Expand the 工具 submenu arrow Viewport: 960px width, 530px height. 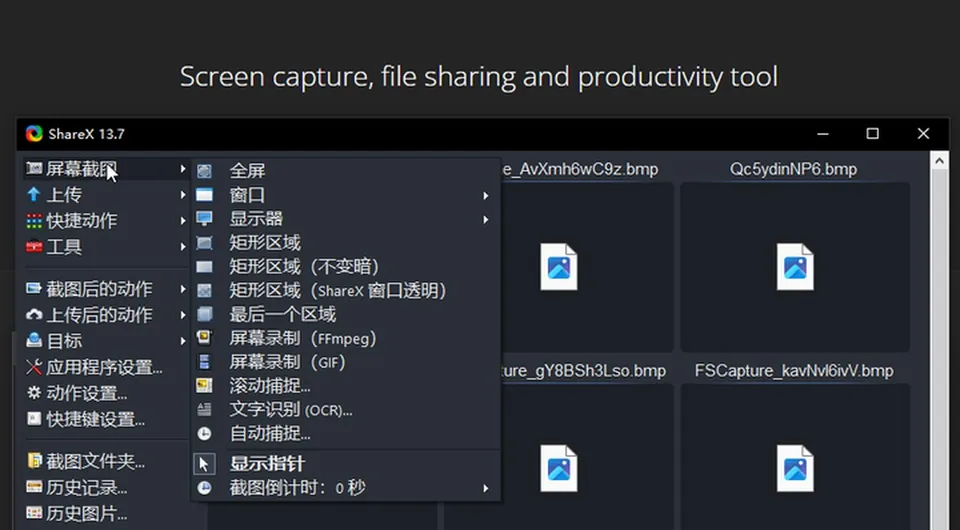182,247
